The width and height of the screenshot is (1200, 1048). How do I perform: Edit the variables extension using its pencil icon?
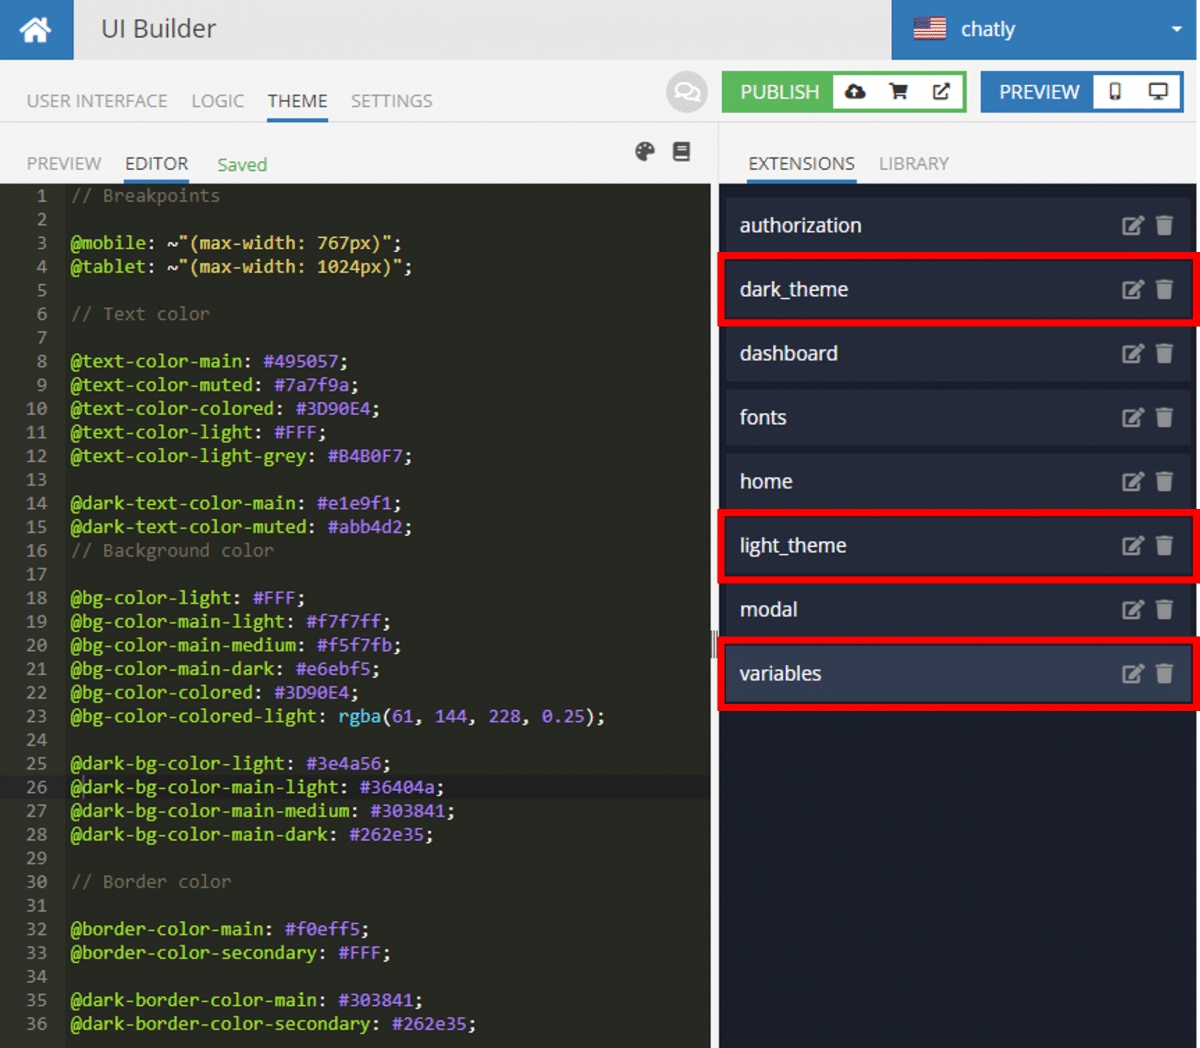(1133, 673)
